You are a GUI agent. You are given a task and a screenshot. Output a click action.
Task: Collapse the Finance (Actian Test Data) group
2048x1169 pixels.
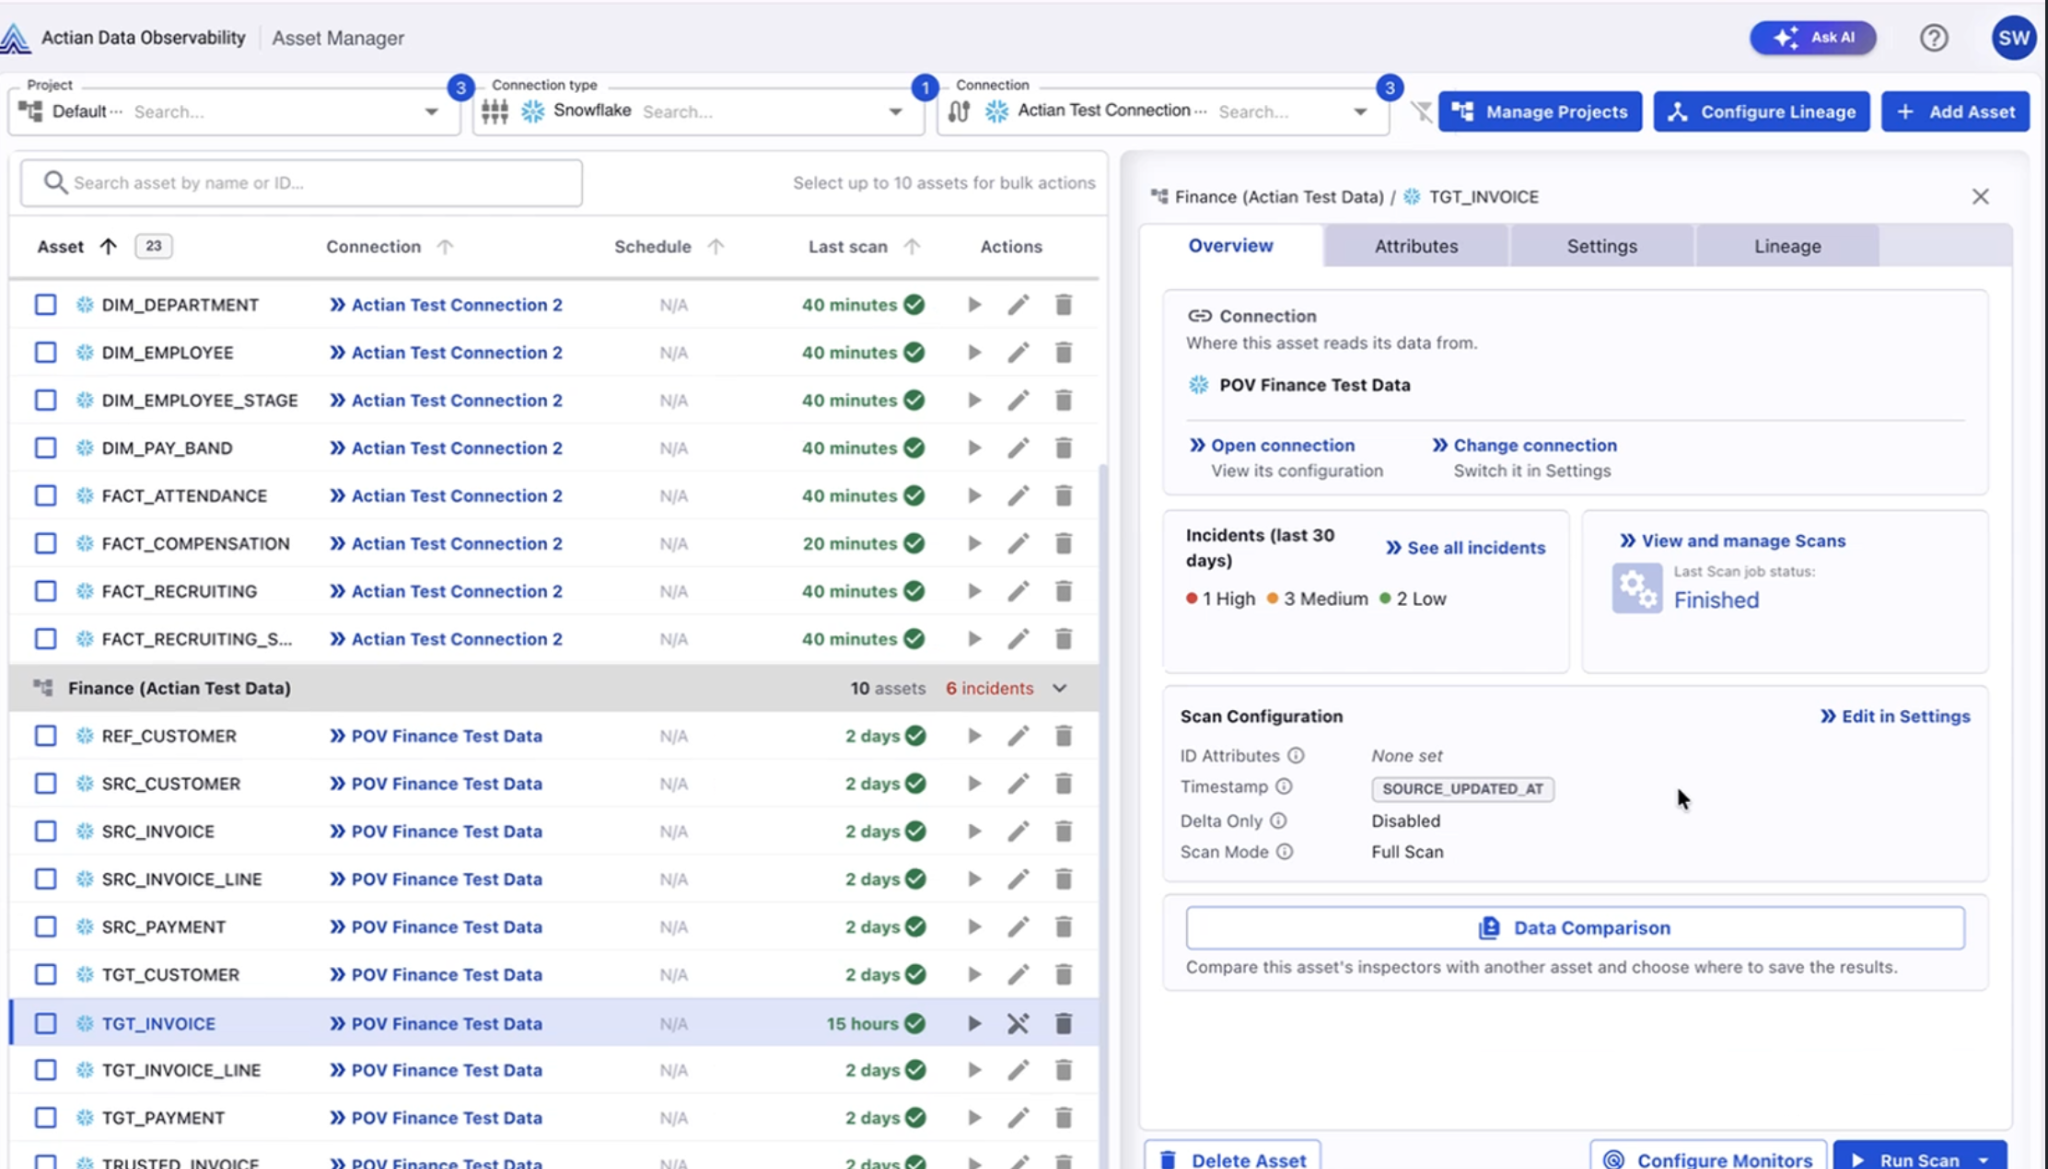[x=1060, y=688]
